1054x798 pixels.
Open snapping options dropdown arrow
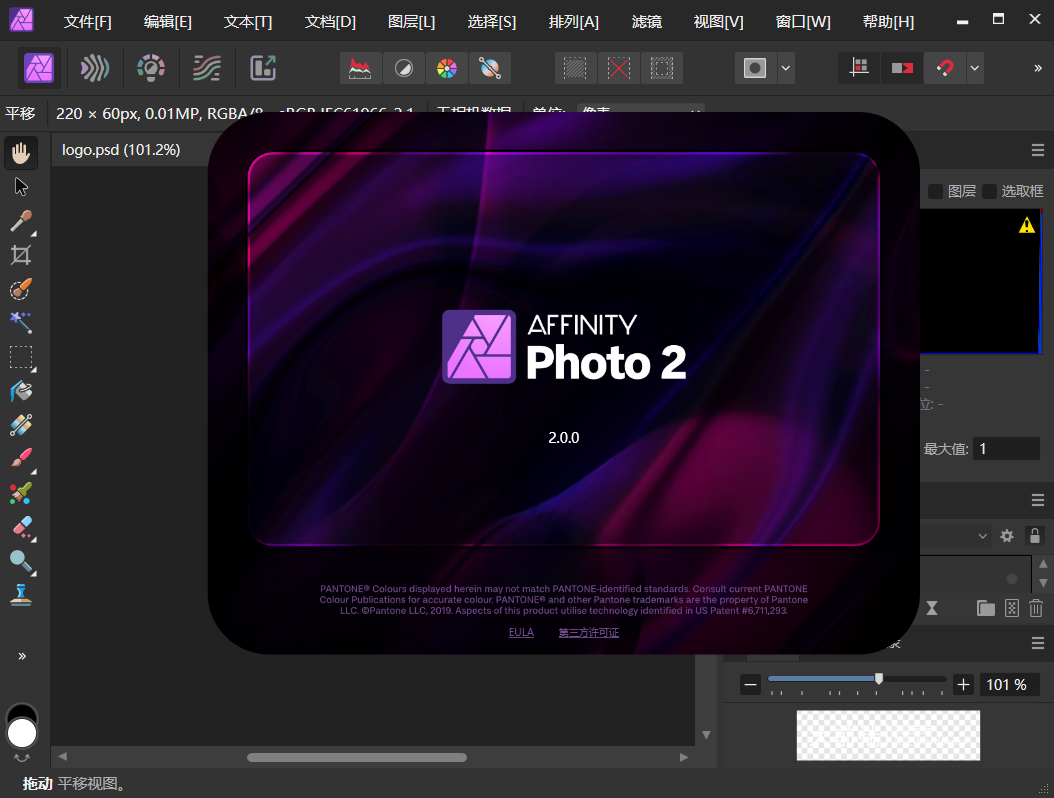coord(975,68)
